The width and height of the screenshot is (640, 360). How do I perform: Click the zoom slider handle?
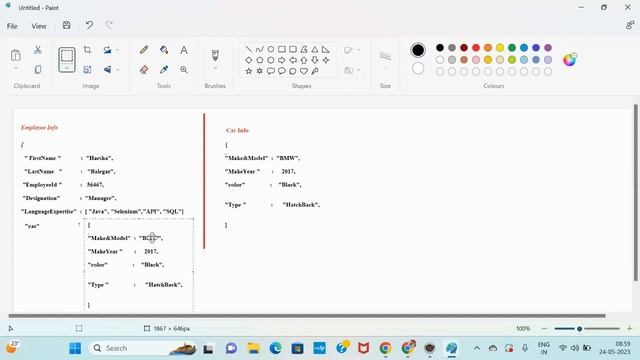(579, 329)
